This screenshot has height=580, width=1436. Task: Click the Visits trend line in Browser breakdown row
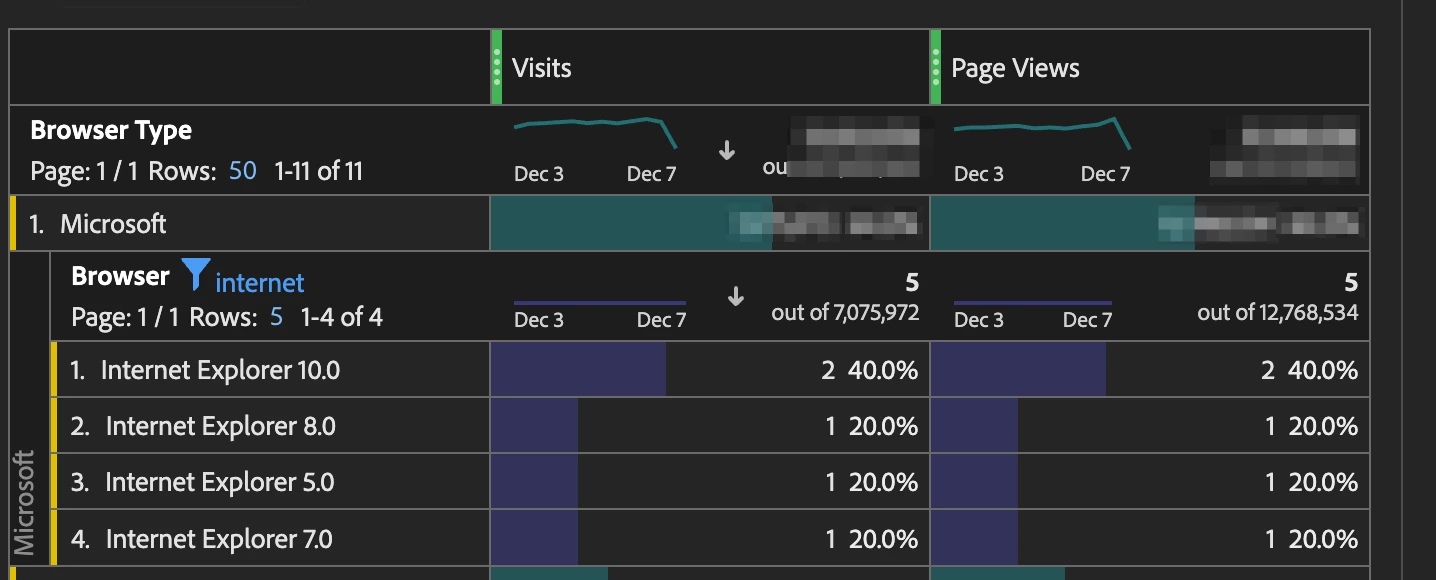(600, 302)
